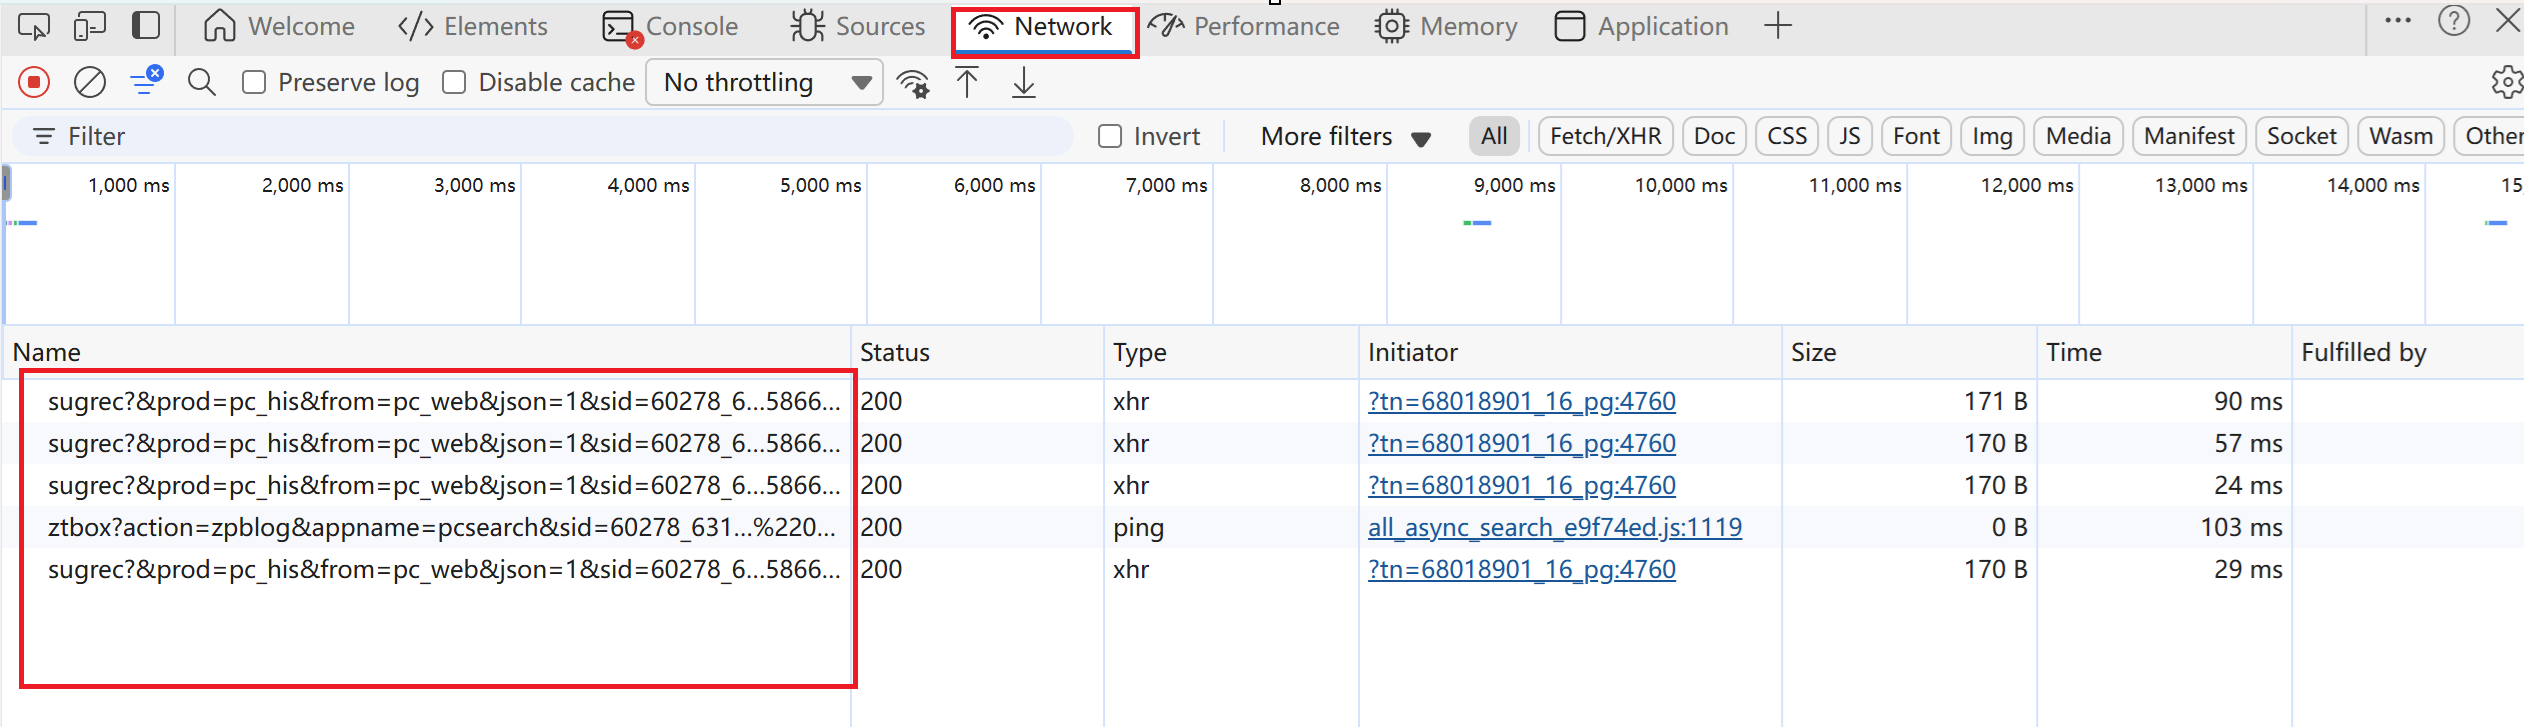Image resolution: width=2524 pixels, height=727 pixels.
Task: Export HAR file with down arrow
Action: (1023, 82)
